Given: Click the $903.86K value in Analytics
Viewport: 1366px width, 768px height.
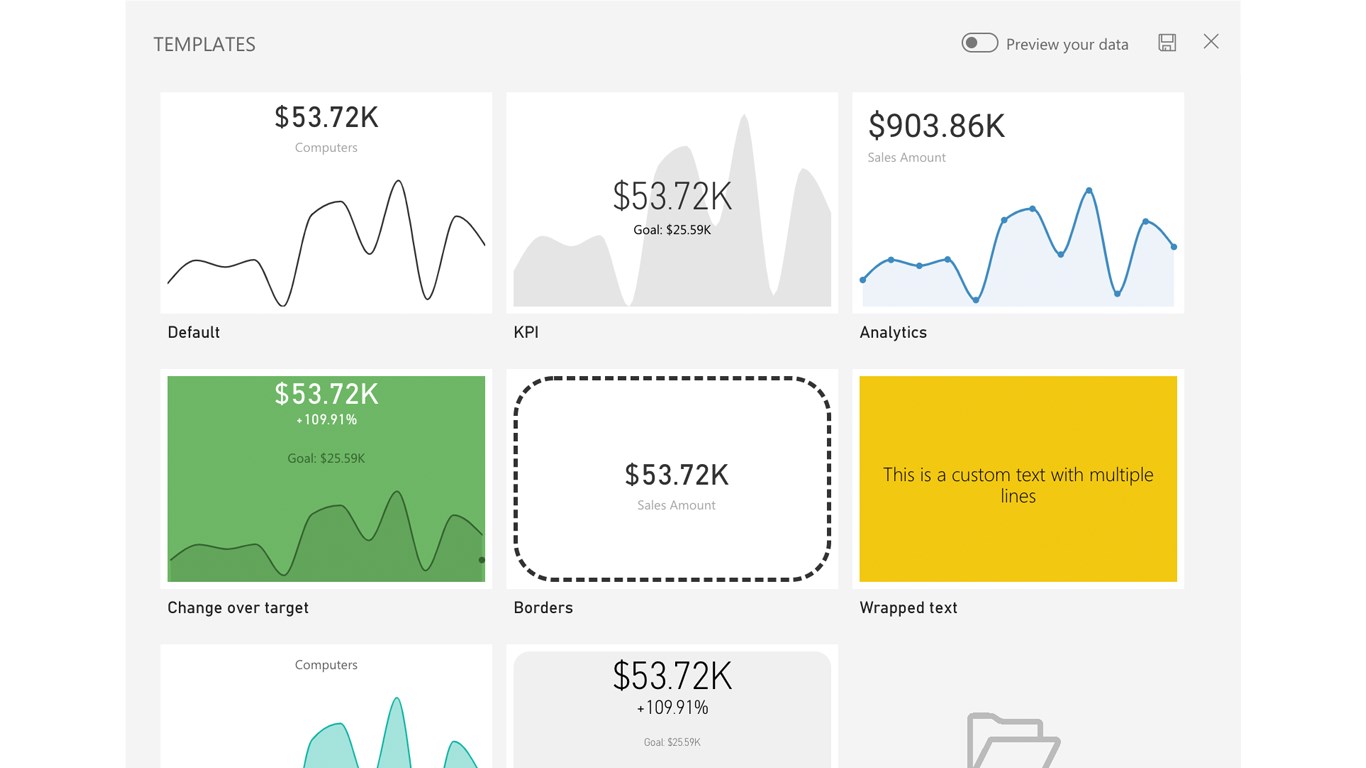Looking at the screenshot, I should 936,126.
